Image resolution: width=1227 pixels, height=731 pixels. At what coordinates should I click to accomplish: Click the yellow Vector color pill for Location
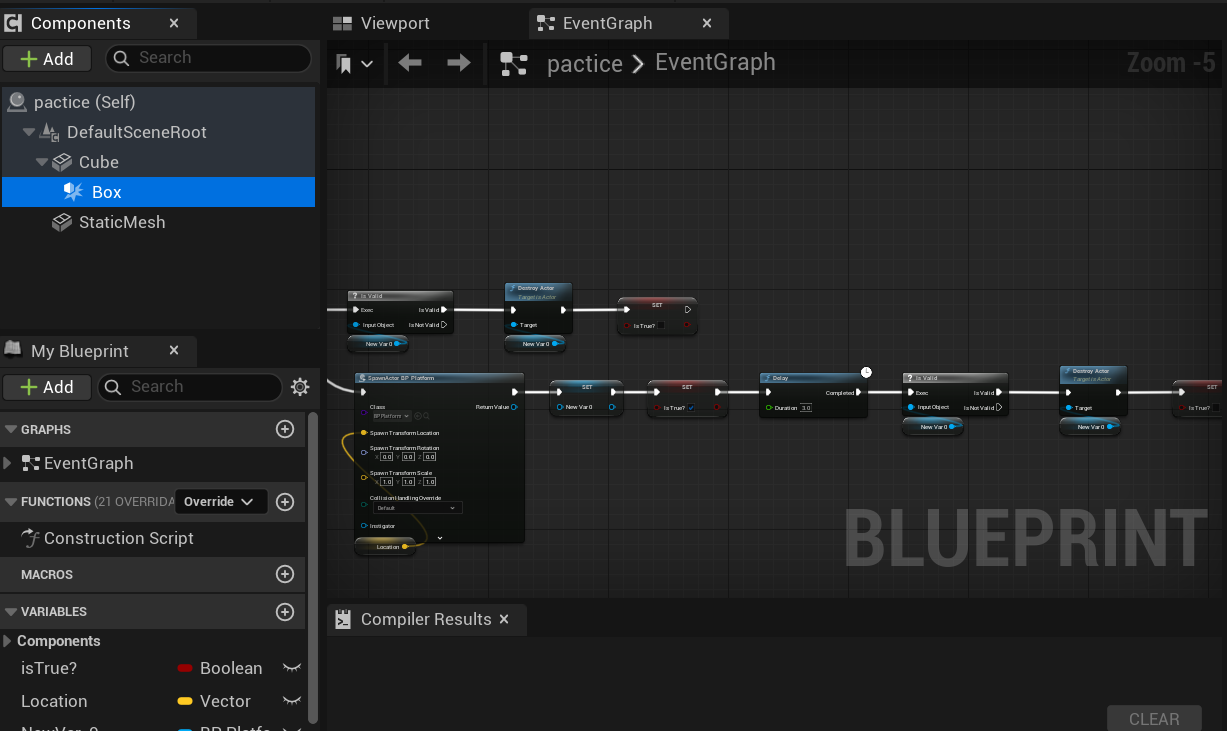tap(185, 701)
